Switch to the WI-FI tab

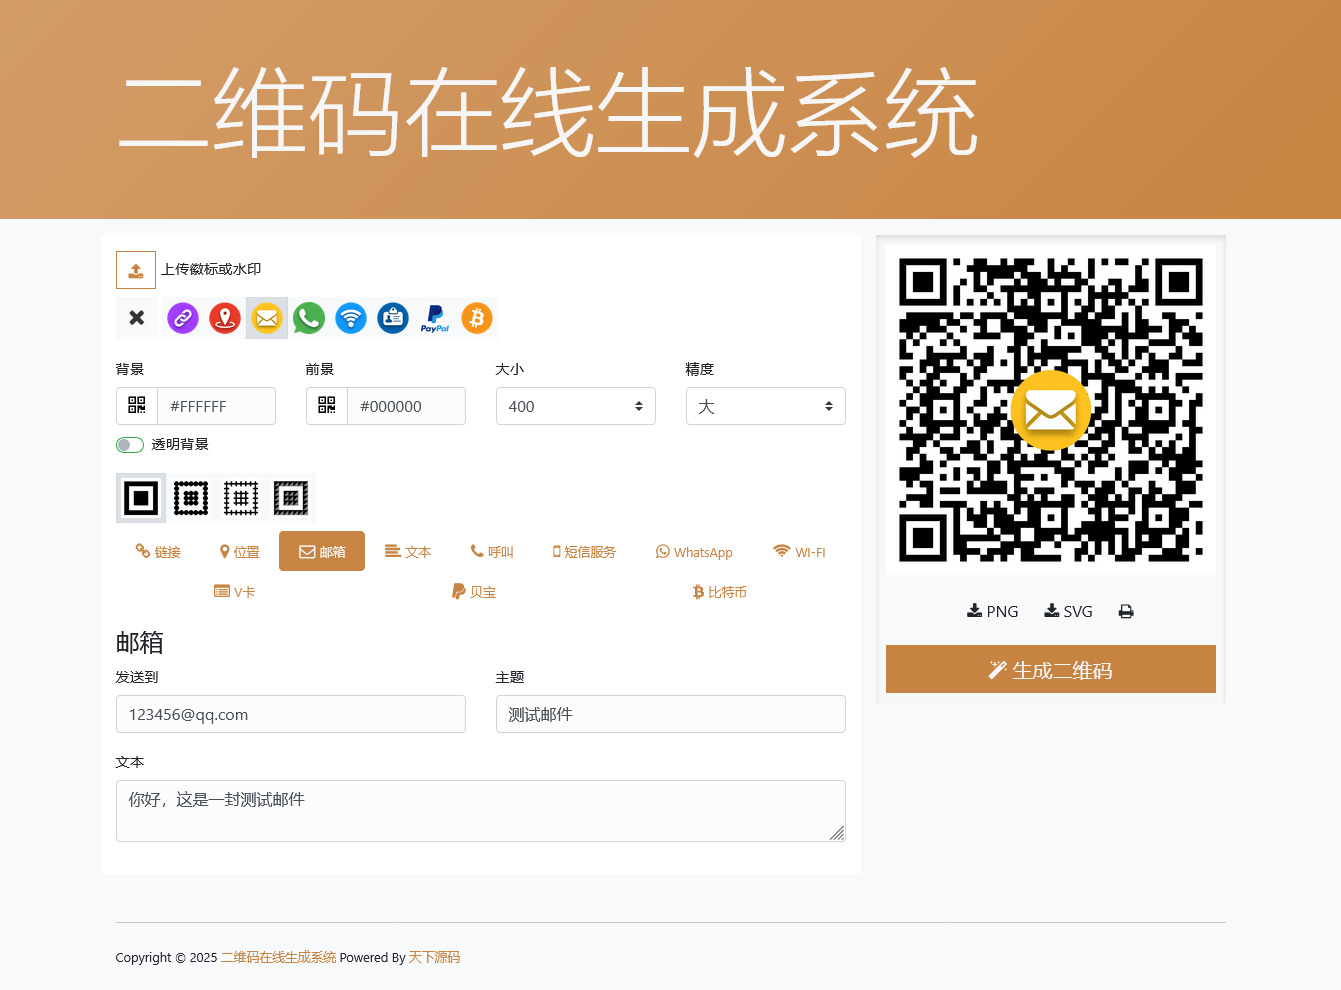(x=799, y=552)
